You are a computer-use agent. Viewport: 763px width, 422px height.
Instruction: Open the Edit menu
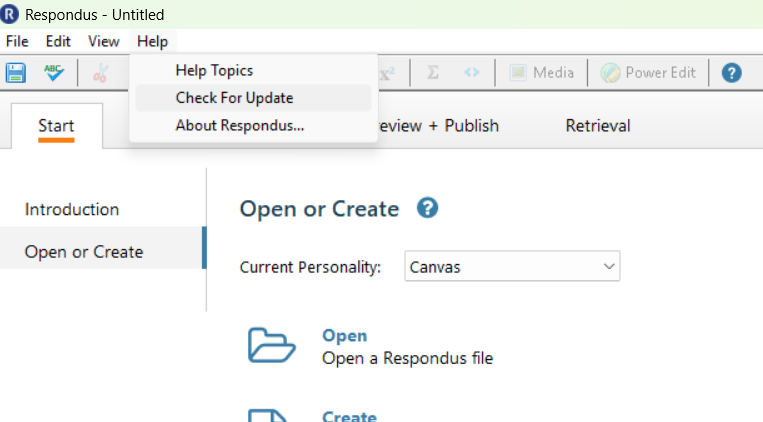click(58, 41)
